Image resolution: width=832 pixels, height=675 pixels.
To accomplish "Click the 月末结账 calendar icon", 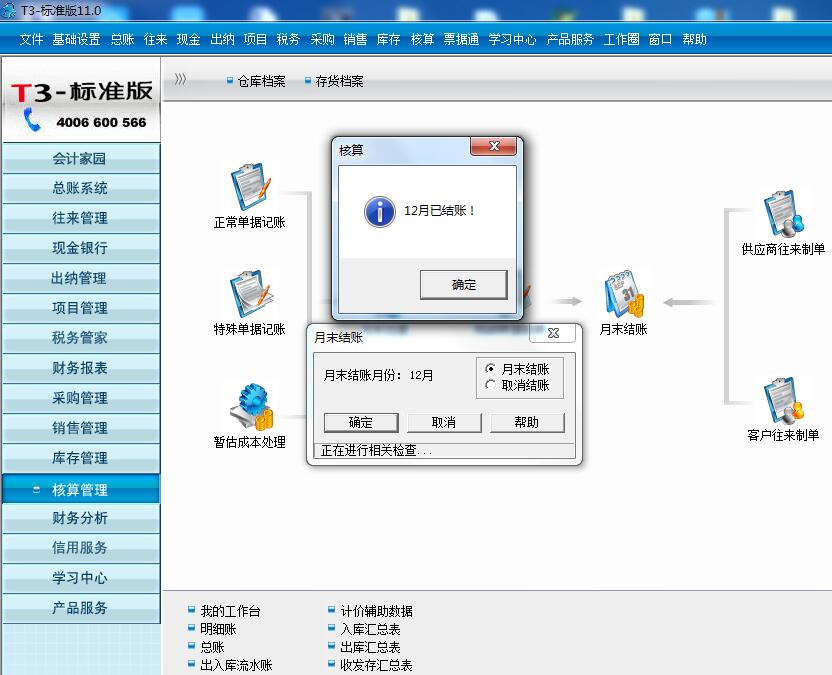I will (623, 294).
